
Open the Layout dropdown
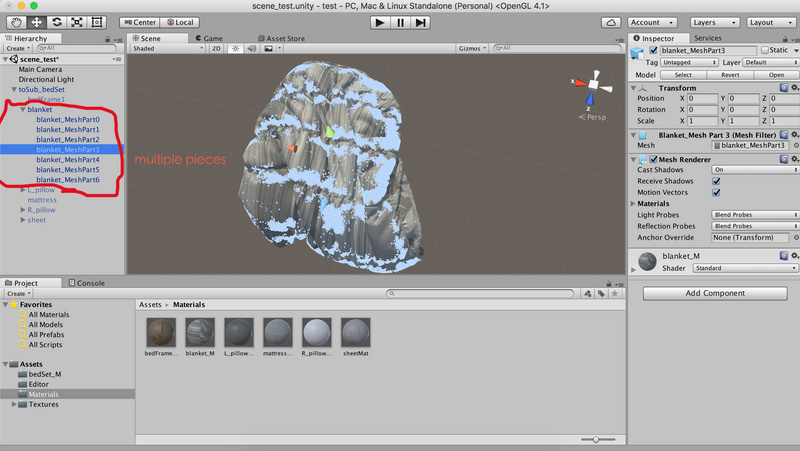(771, 22)
